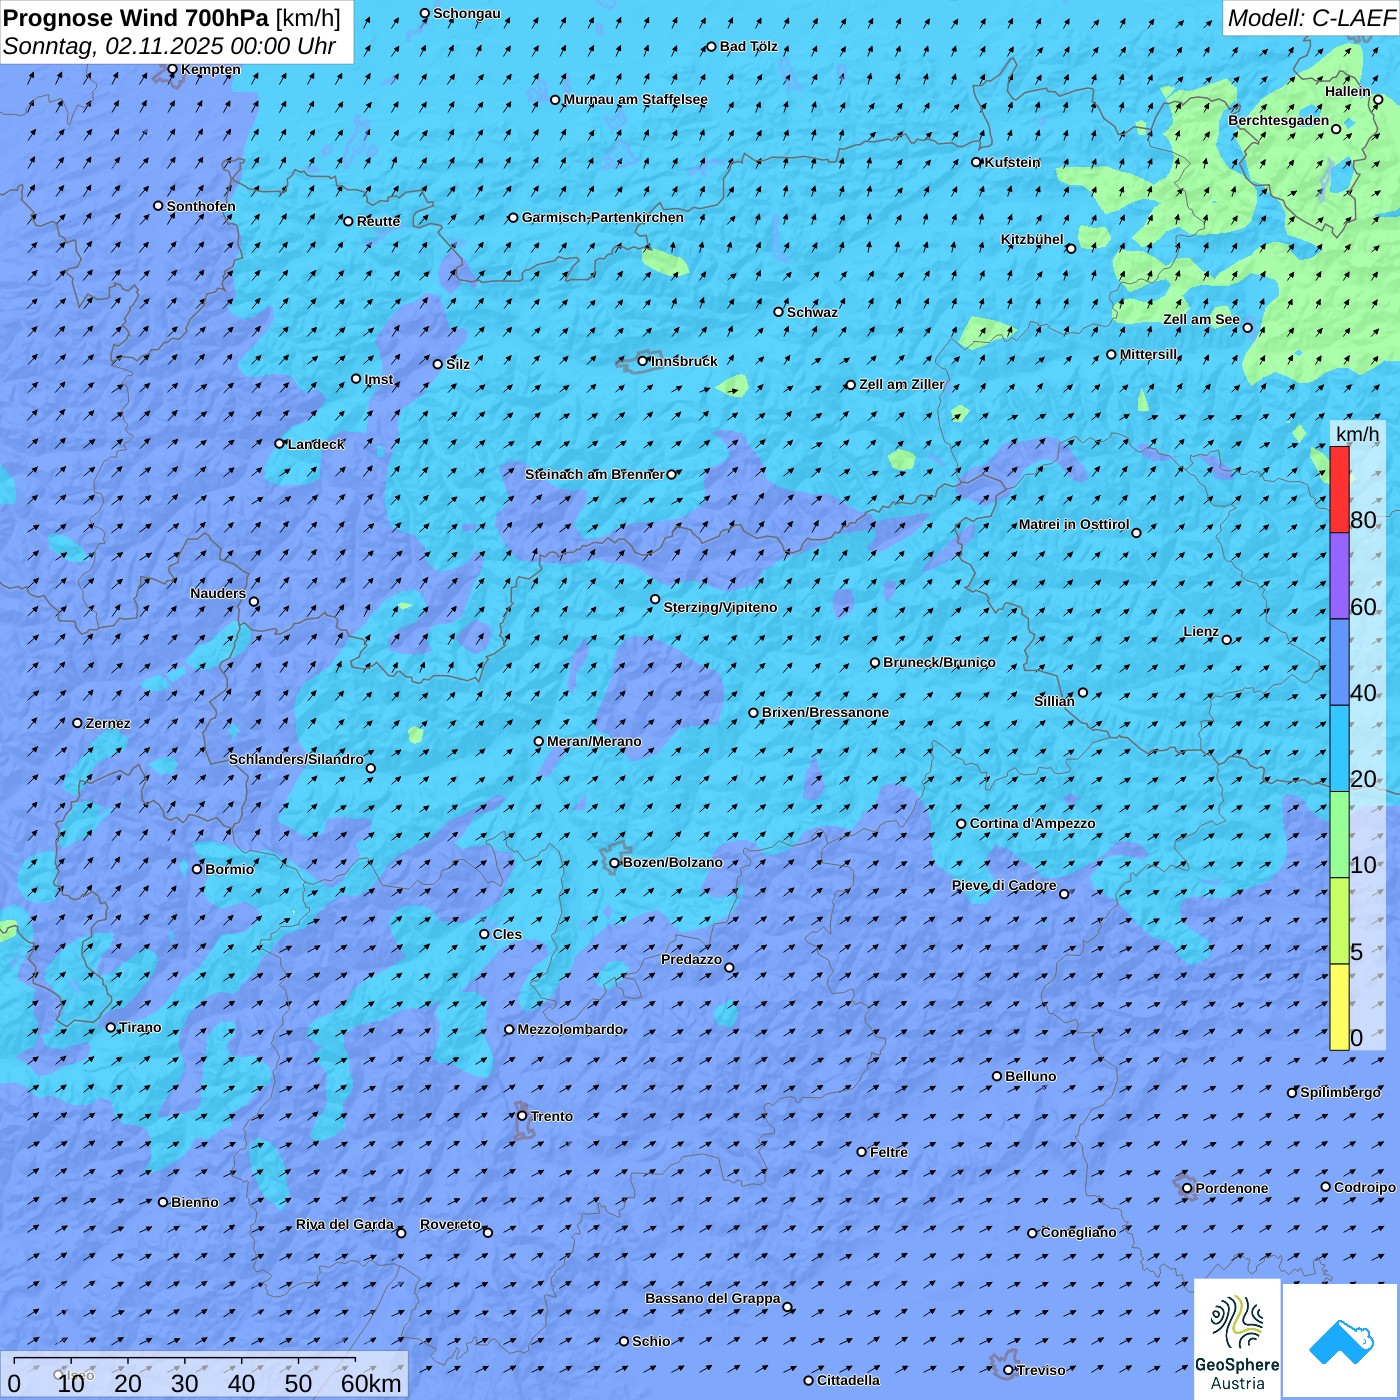Click the Reutte city label

(378, 221)
